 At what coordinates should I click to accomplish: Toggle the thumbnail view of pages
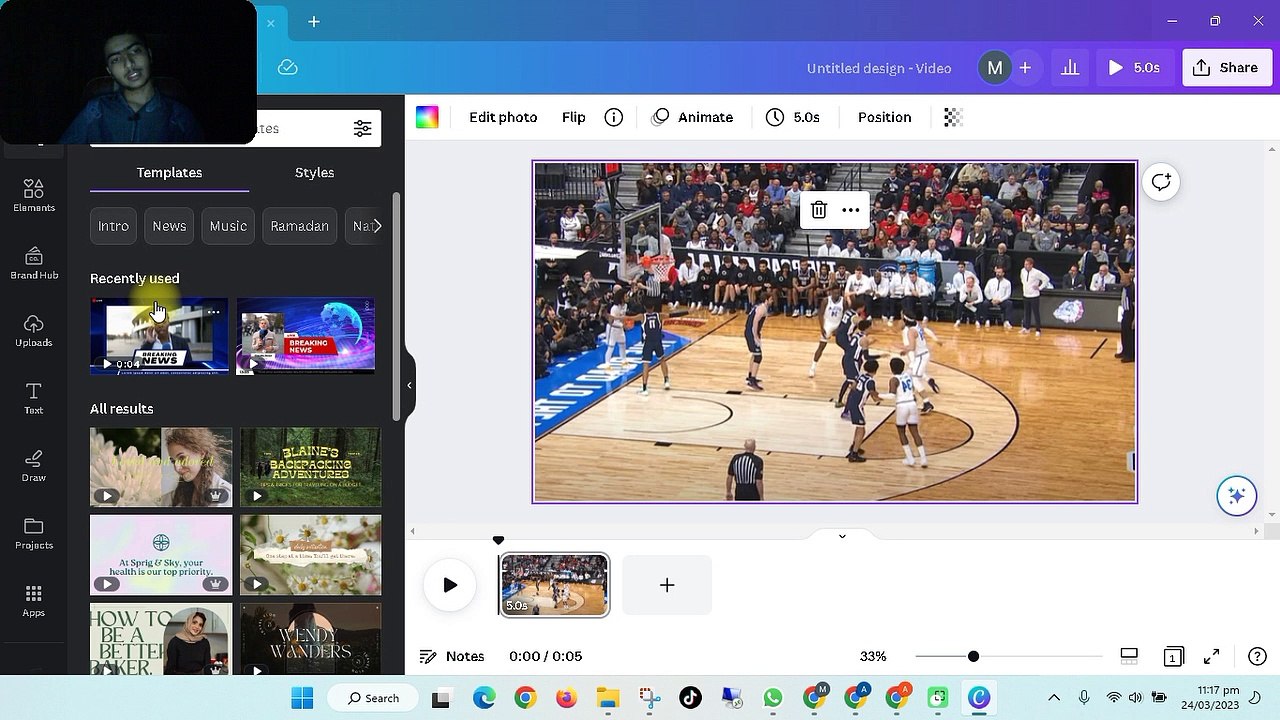click(x=1129, y=656)
